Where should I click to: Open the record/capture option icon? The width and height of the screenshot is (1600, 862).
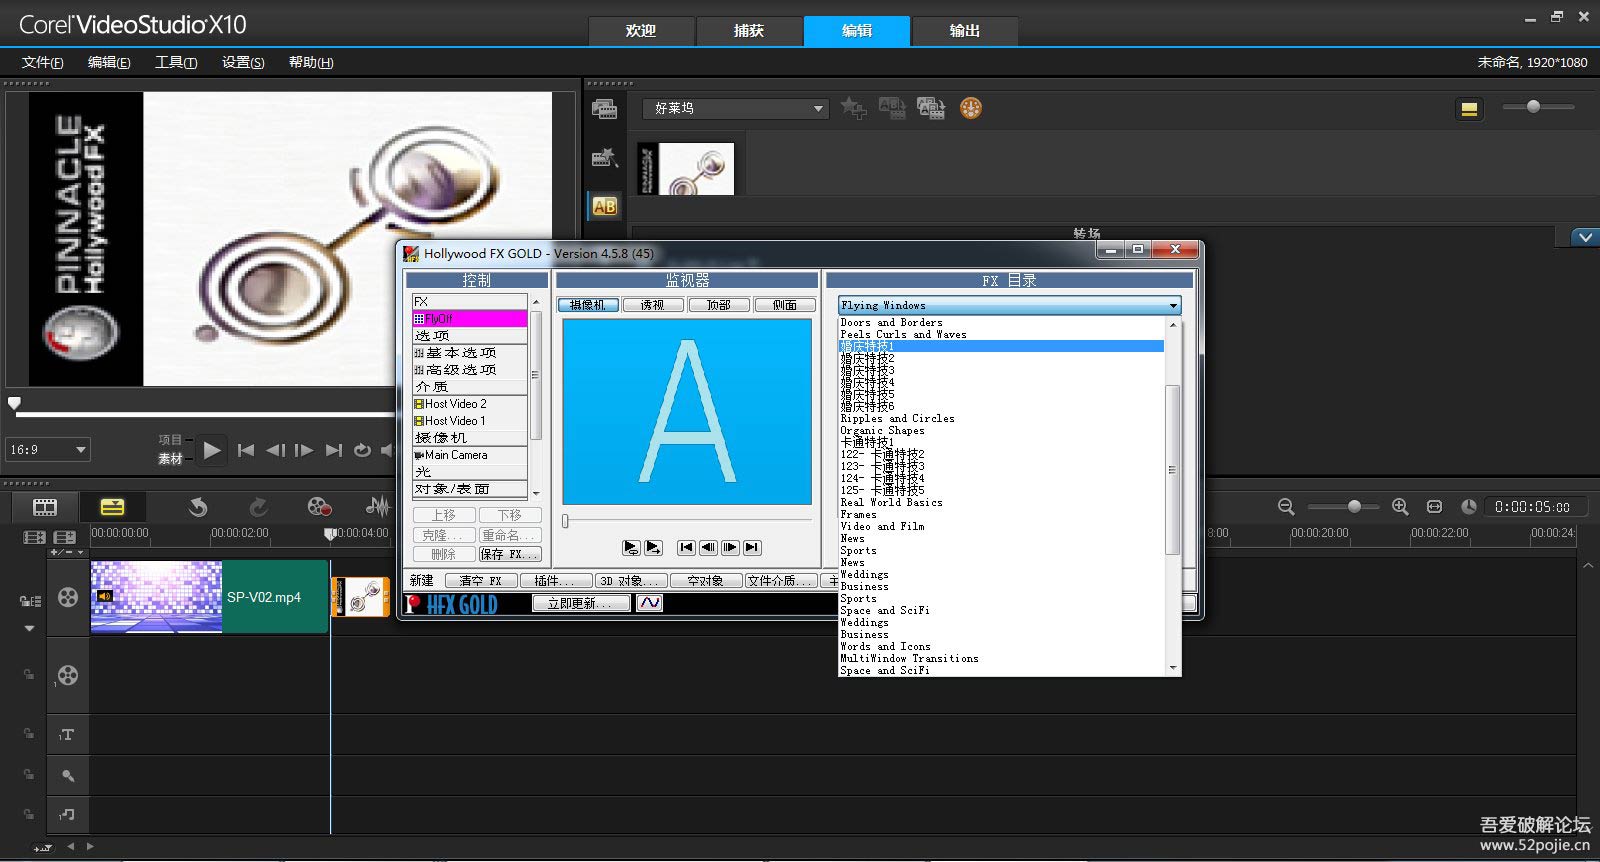click(x=319, y=507)
